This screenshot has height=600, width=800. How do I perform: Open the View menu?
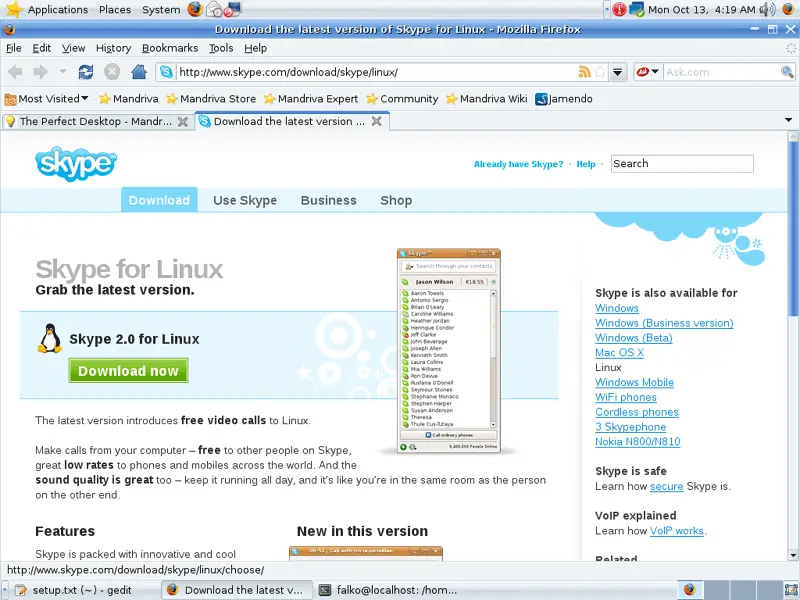click(x=73, y=48)
